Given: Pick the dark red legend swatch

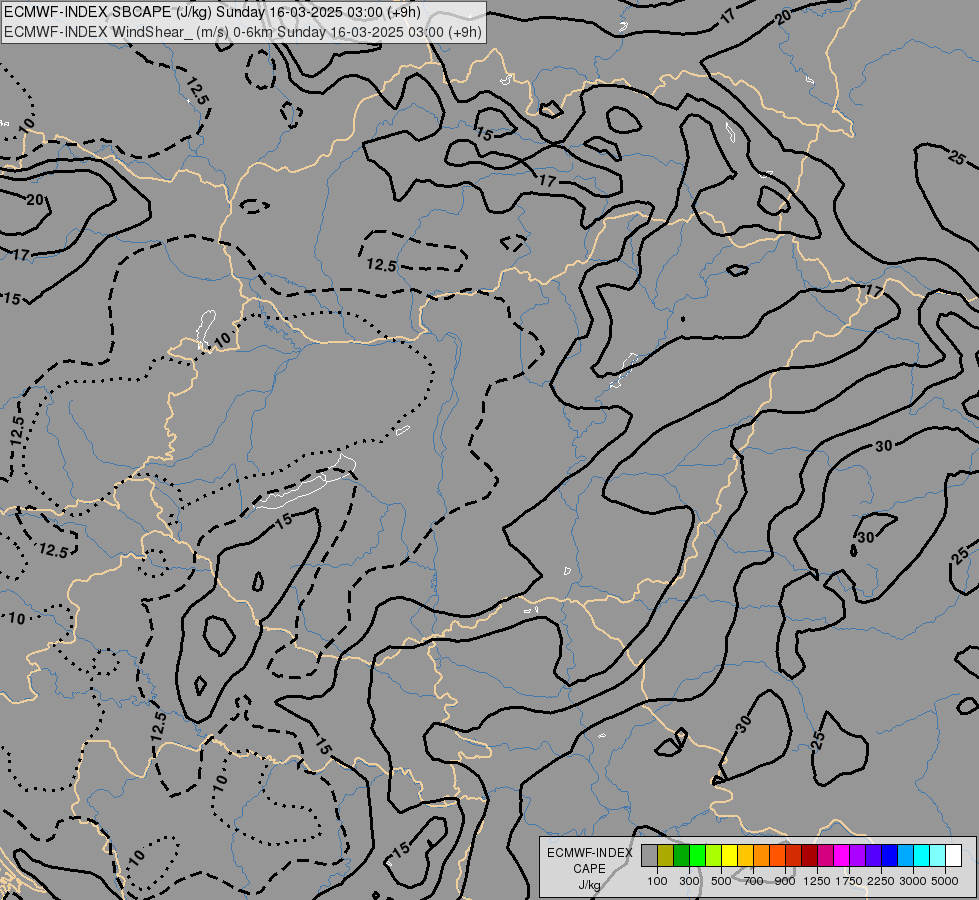Looking at the screenshot, I should [x=809, y=855].
